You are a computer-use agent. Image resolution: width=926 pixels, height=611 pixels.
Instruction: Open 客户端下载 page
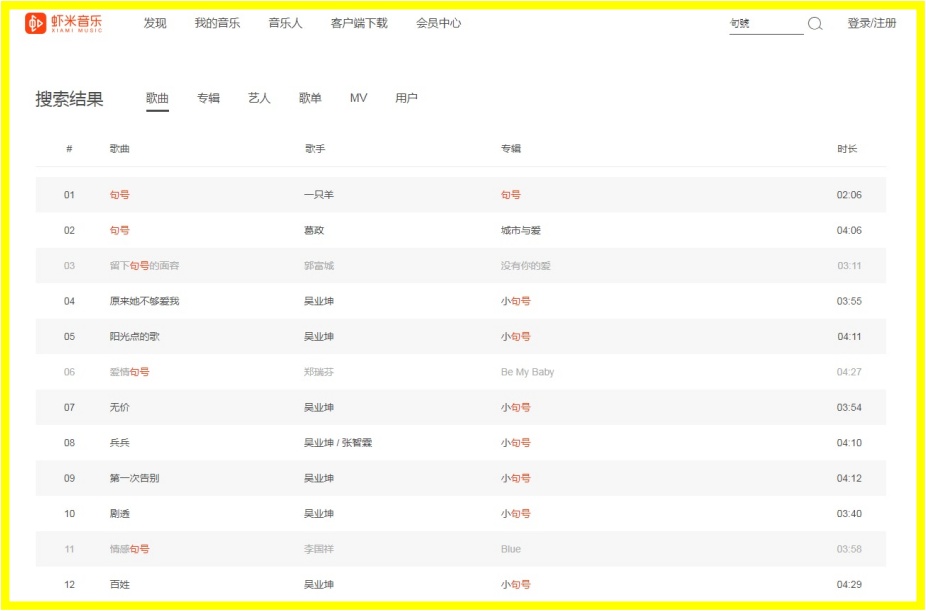[359, 23]
